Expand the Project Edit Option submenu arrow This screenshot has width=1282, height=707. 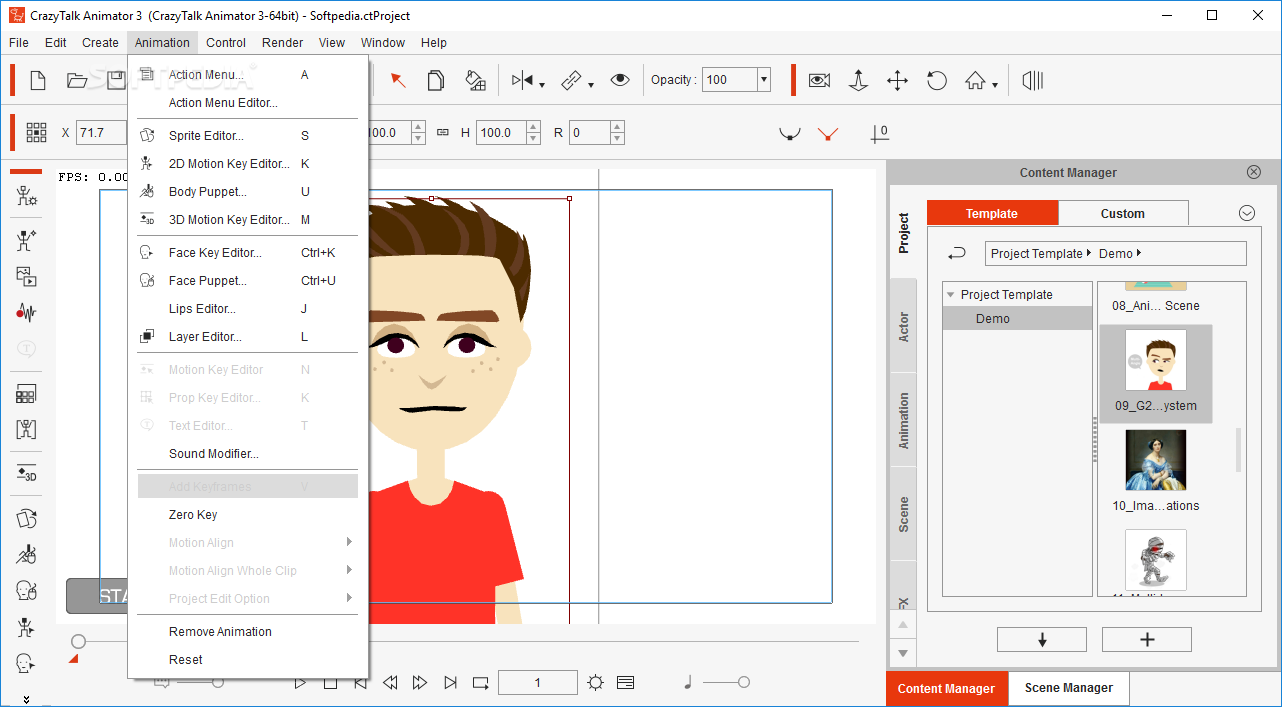coord(349,598)
